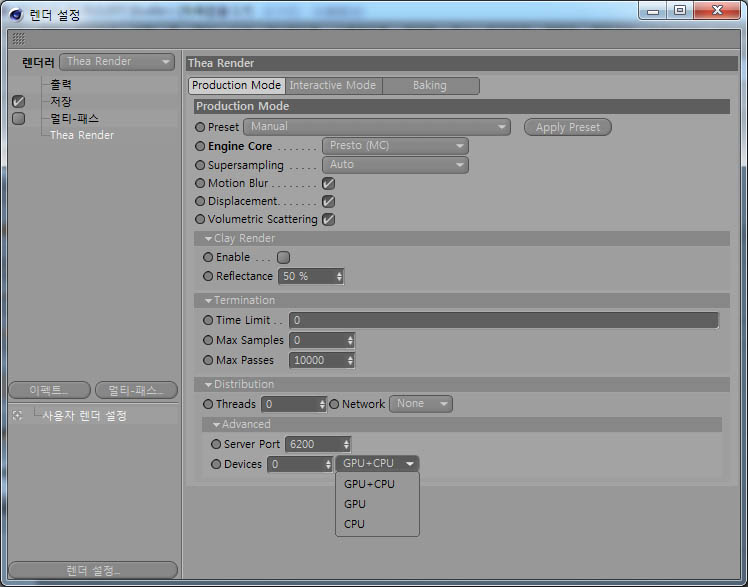Viewport: 748px width, 587px height.
Task: Close the open GPU+CPU devices dropdown header
Action: point(377,463)
